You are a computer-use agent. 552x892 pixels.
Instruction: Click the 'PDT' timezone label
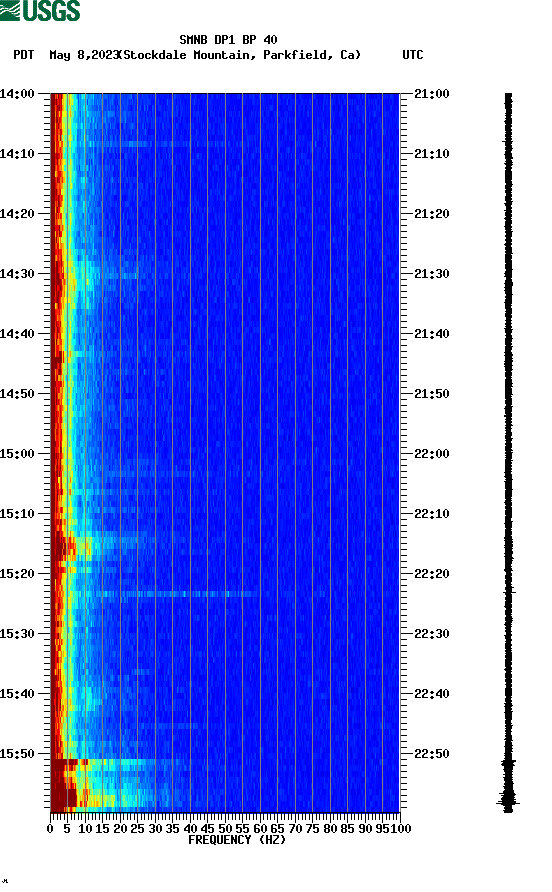23,55
